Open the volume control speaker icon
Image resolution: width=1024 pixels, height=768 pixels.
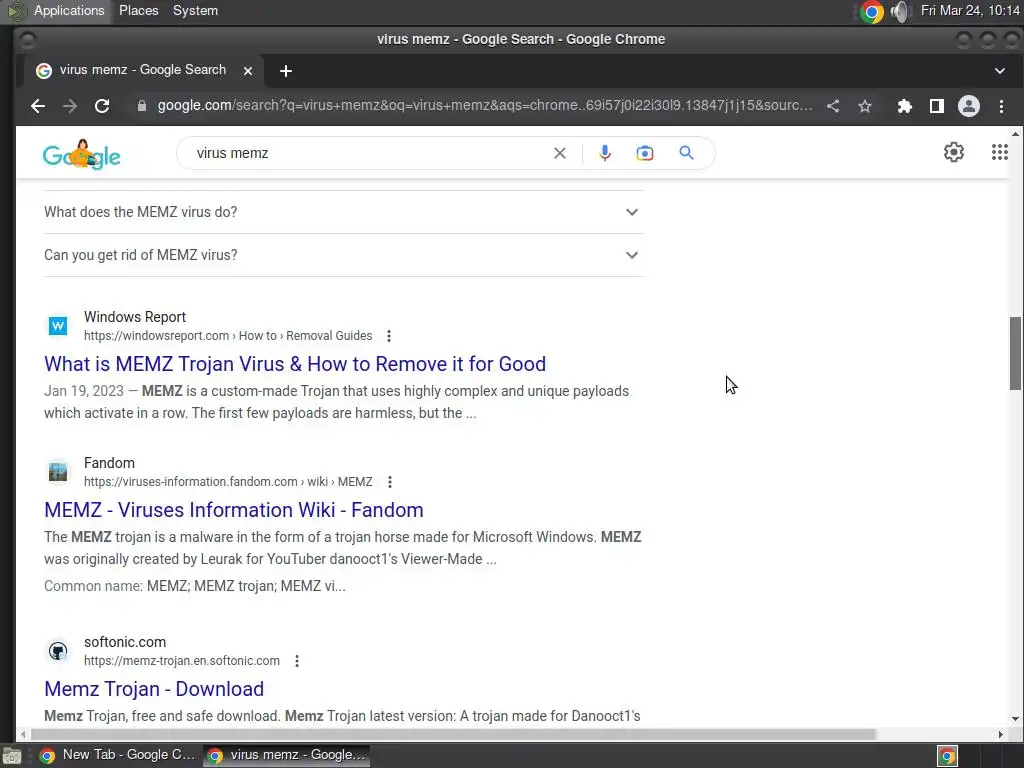[x=900, y=12]
